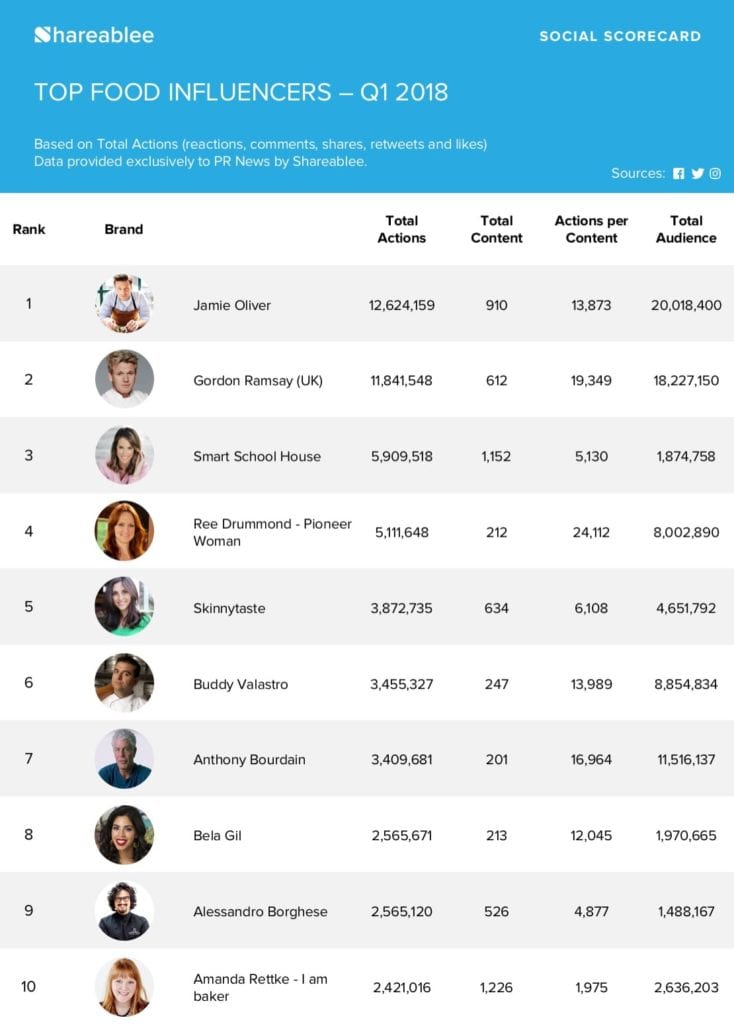Select Ree Drummond - Pioneer Woman text
This screenshot has width=734, height=1024.
click(272, 532)
